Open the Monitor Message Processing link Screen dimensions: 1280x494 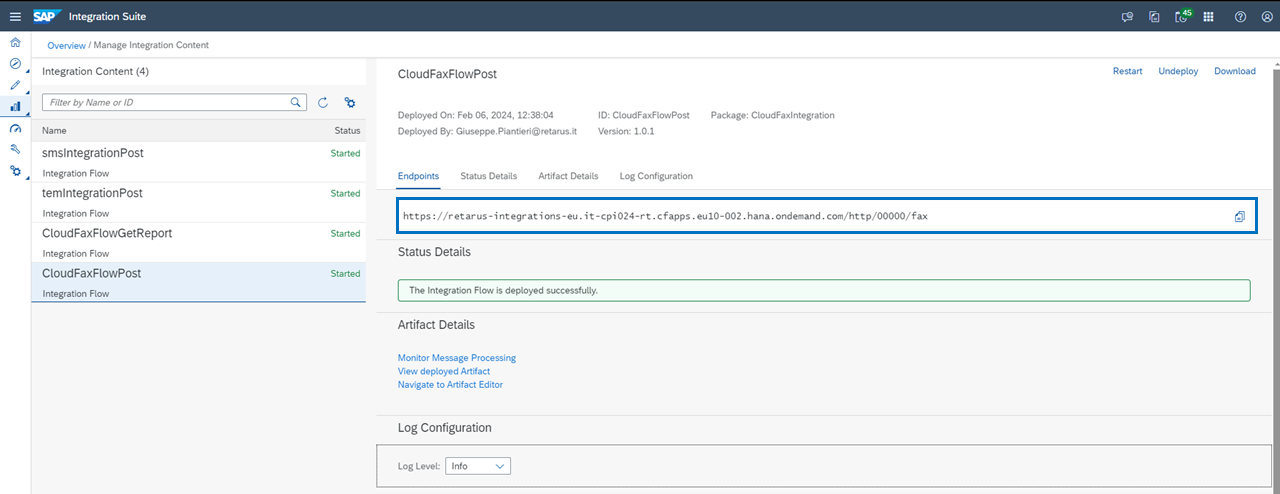coord(456,358)
